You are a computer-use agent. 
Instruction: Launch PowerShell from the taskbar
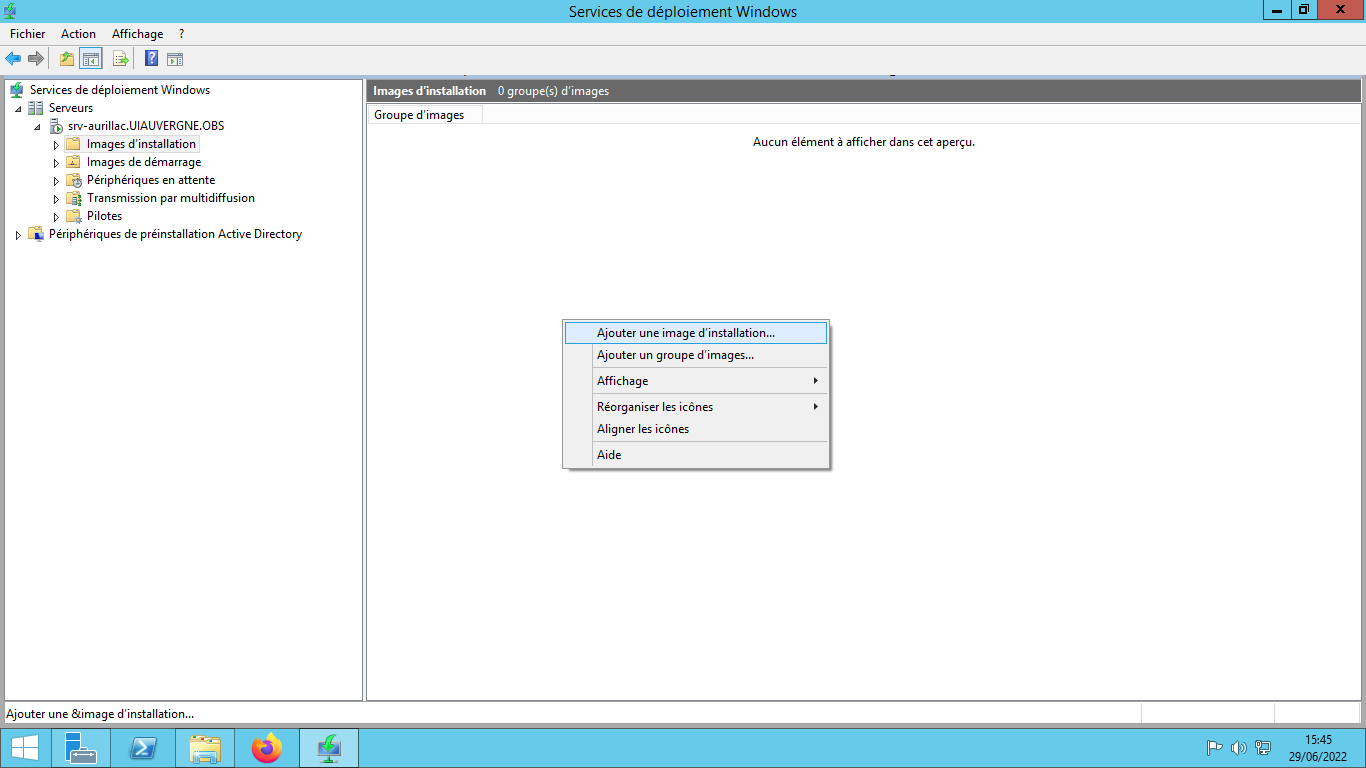tap(142, 748)
